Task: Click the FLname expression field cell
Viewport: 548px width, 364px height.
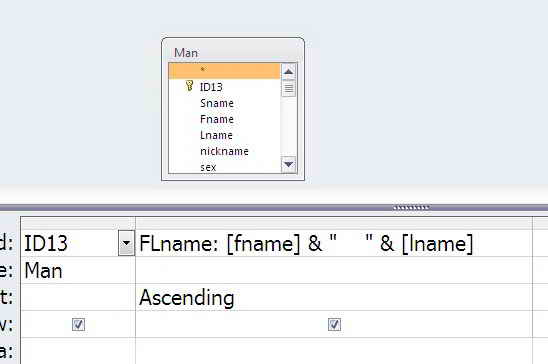Action: pos(334,243)
